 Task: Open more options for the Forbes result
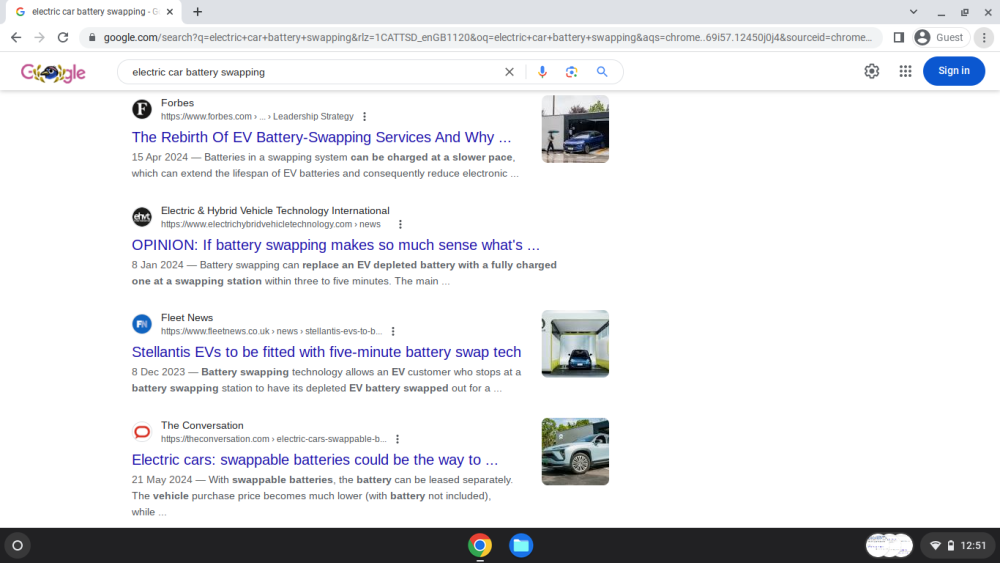pyautogui.click(x=364, y=117)
